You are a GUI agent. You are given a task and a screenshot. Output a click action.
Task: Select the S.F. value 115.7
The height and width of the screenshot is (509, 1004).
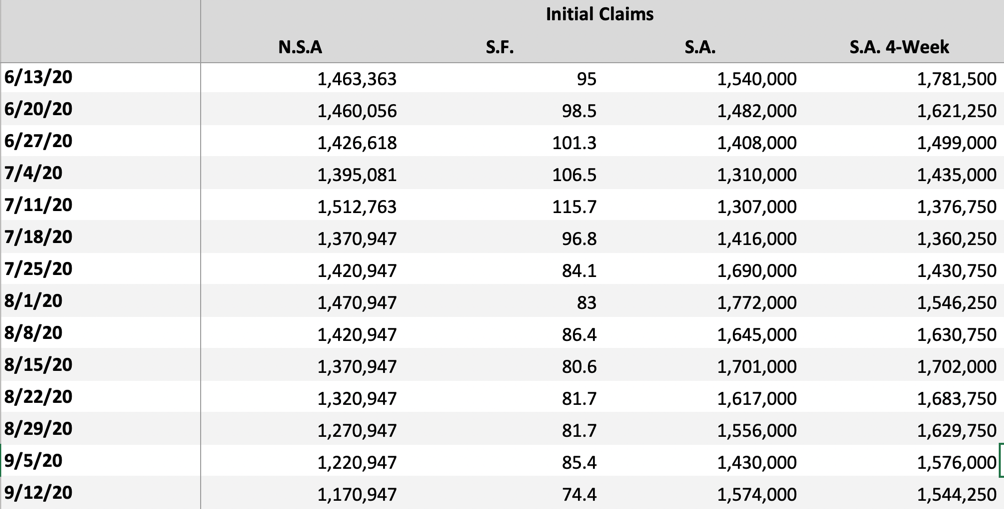pyautogui.click(x=574, y=207)
